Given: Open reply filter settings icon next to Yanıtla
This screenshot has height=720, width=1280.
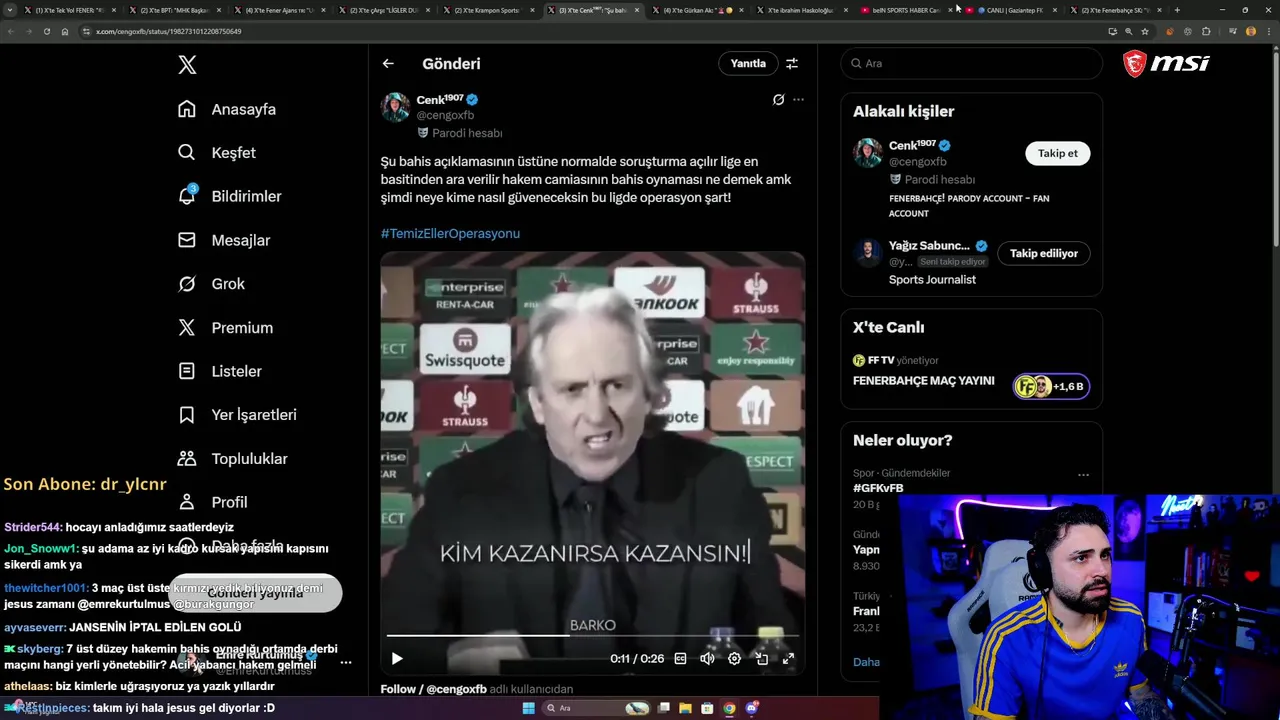Looking at the screenshot, I should [792, 63].
